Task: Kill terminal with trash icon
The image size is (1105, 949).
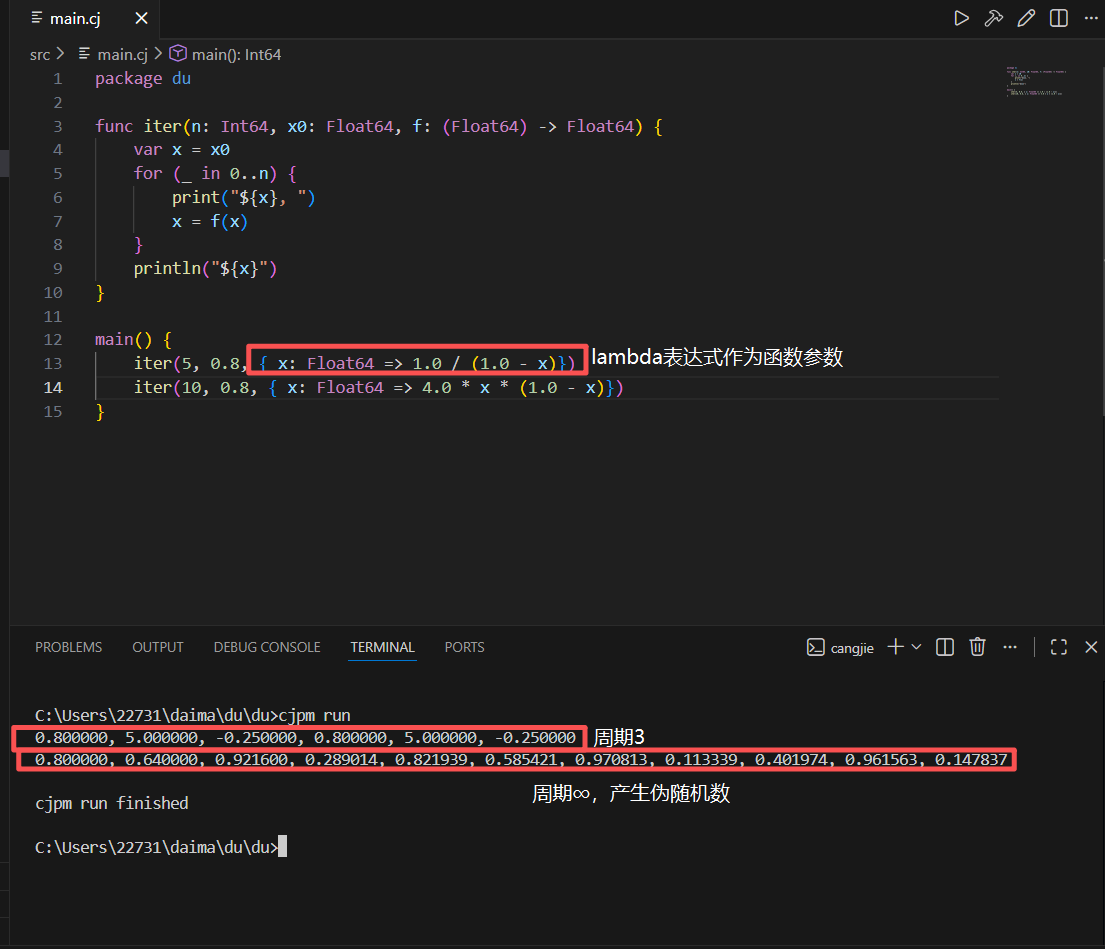Action: coord(977,647)
